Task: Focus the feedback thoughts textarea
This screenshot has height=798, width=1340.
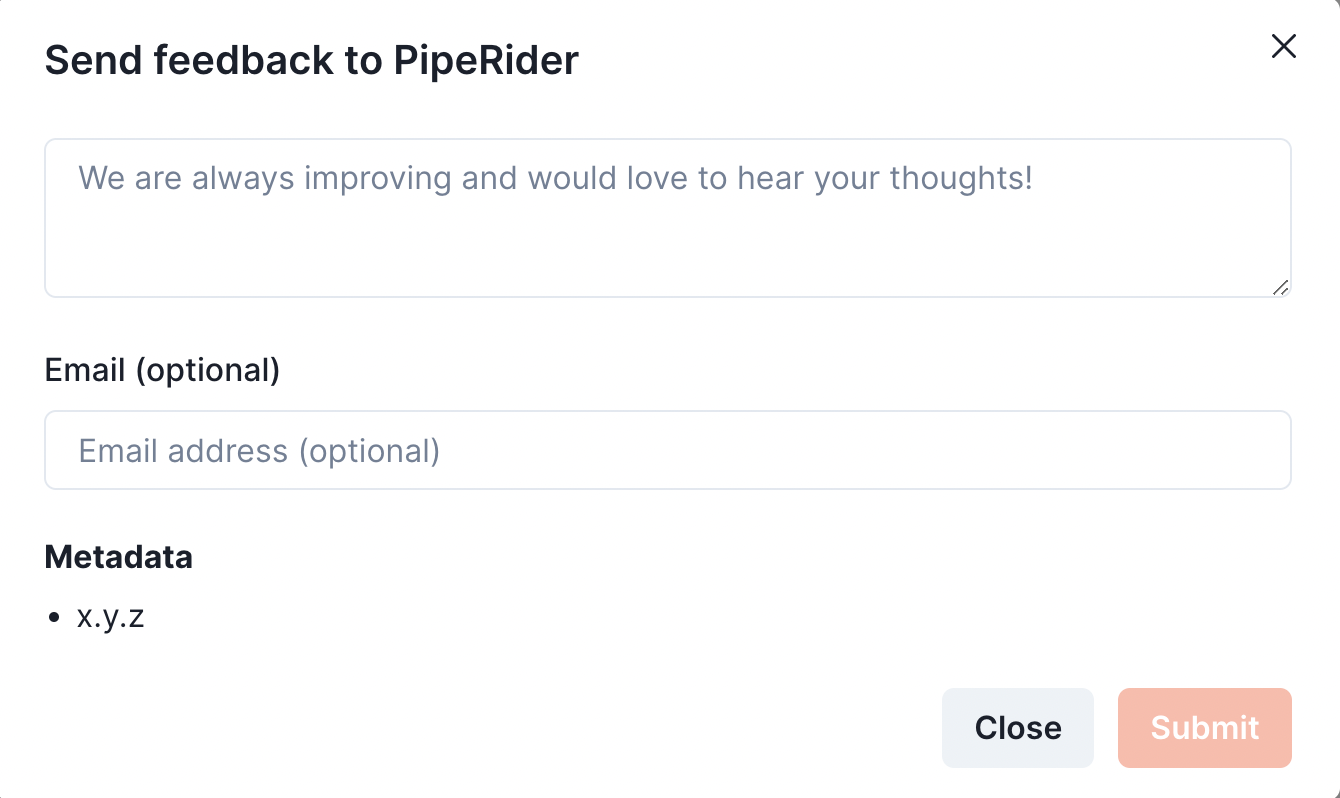Action: [668, 218]
